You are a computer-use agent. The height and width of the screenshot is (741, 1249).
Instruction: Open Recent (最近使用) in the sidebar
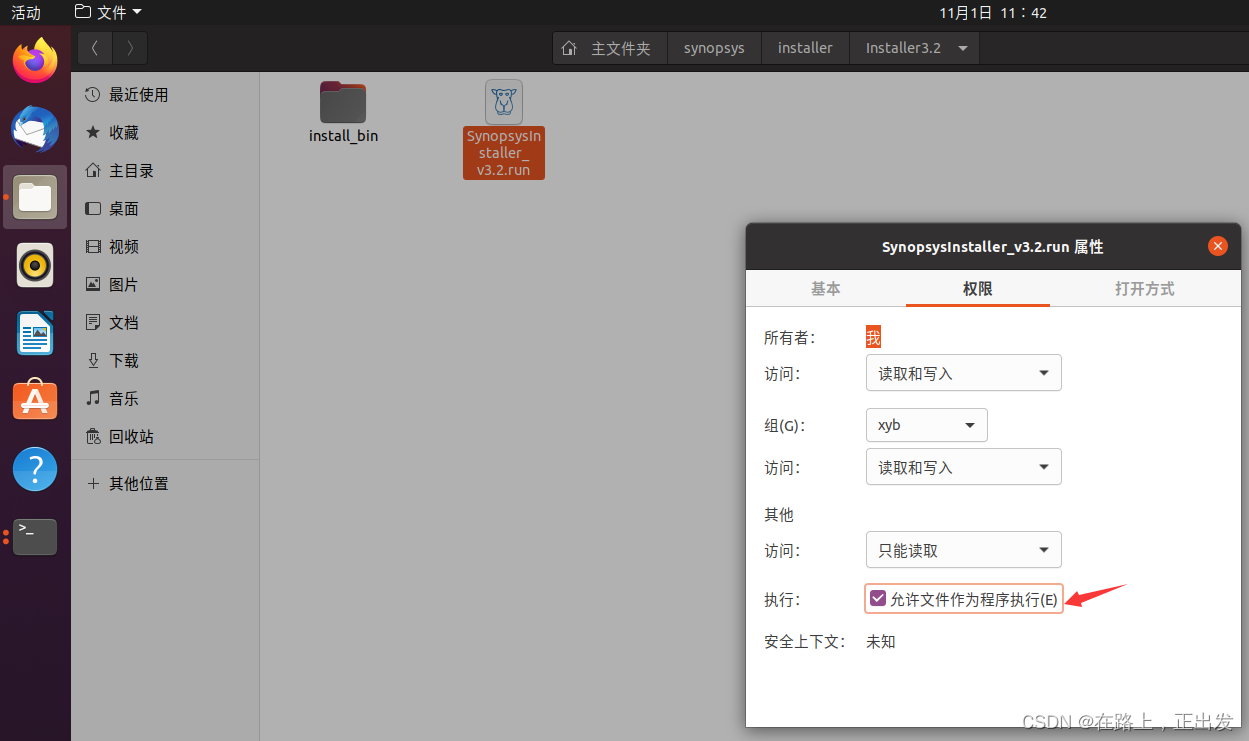point(165,95)
